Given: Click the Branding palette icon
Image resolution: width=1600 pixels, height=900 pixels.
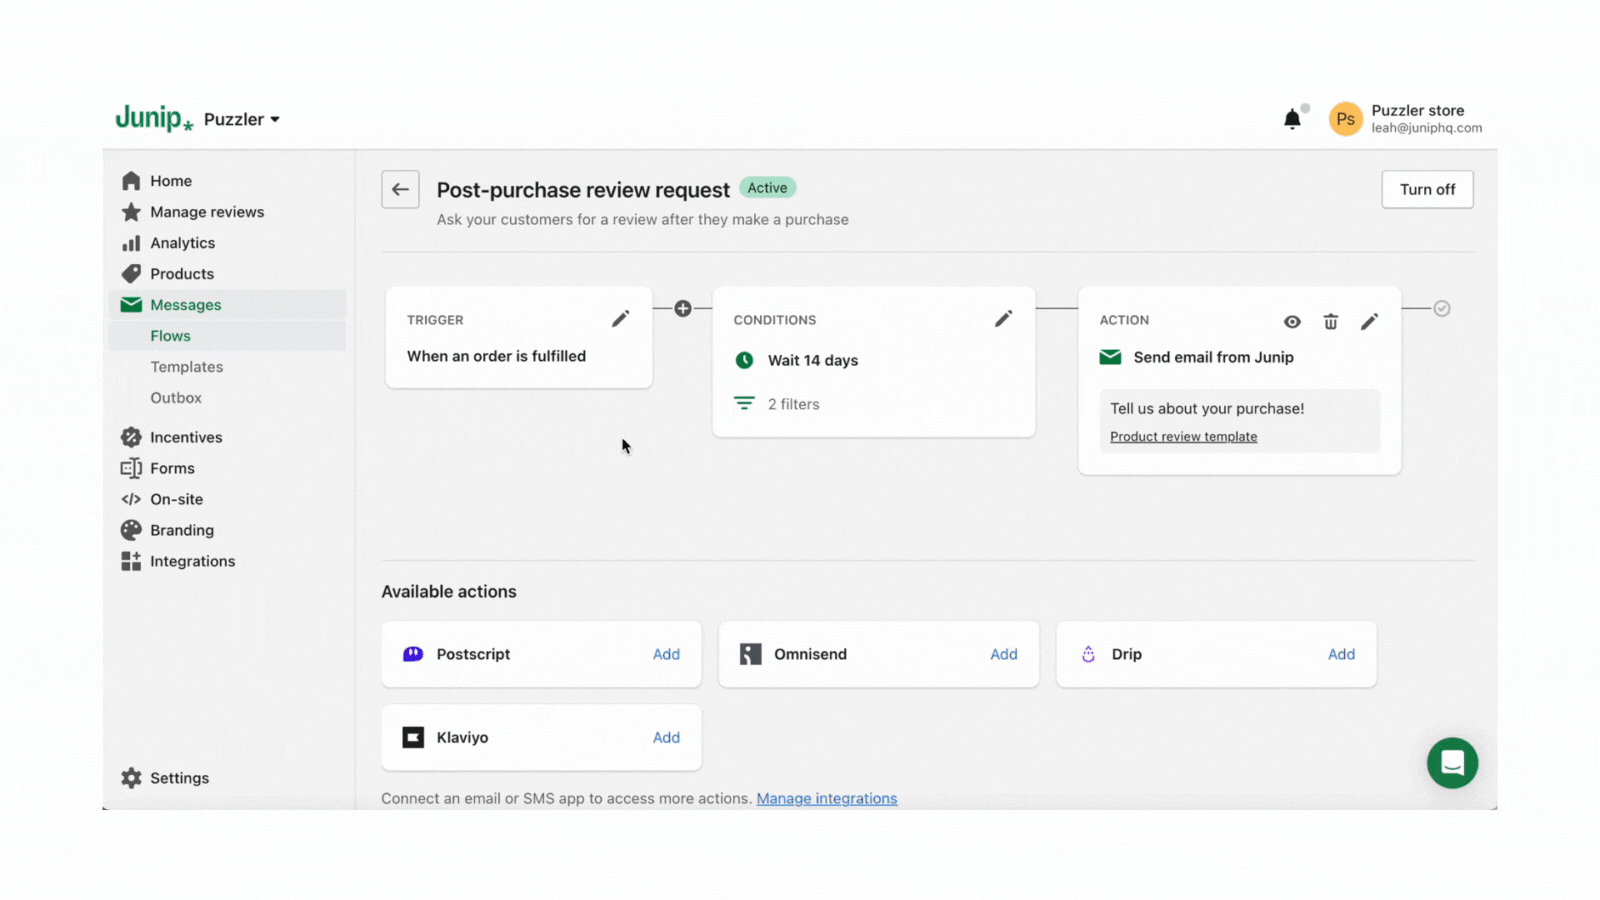Looking at the screenshot, I should click(131, 530).
